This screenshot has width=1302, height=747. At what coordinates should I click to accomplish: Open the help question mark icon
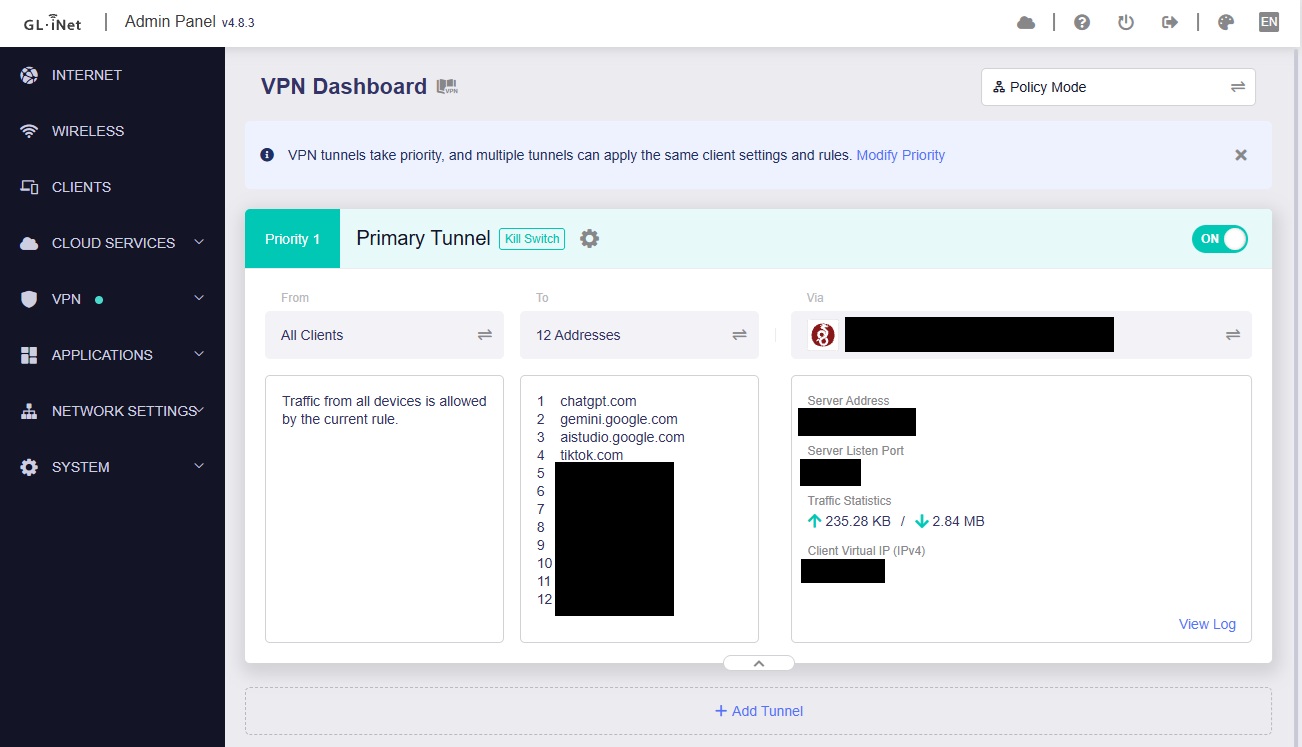click(1082, 23)
